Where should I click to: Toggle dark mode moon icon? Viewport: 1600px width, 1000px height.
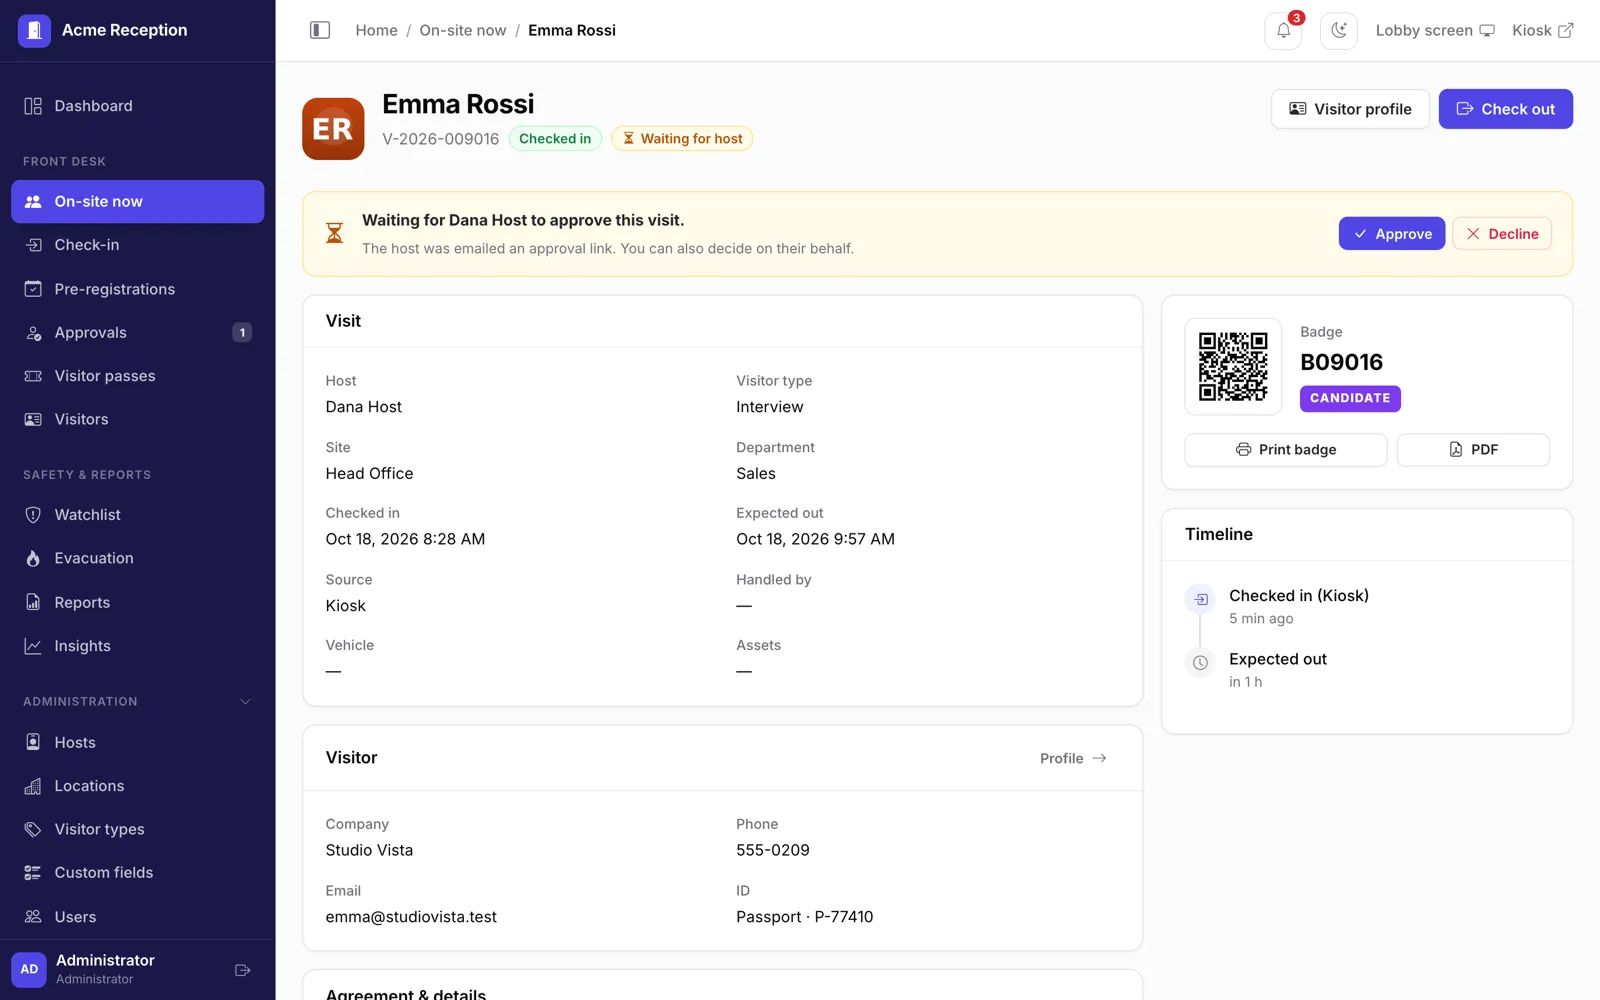point(1339,30)
